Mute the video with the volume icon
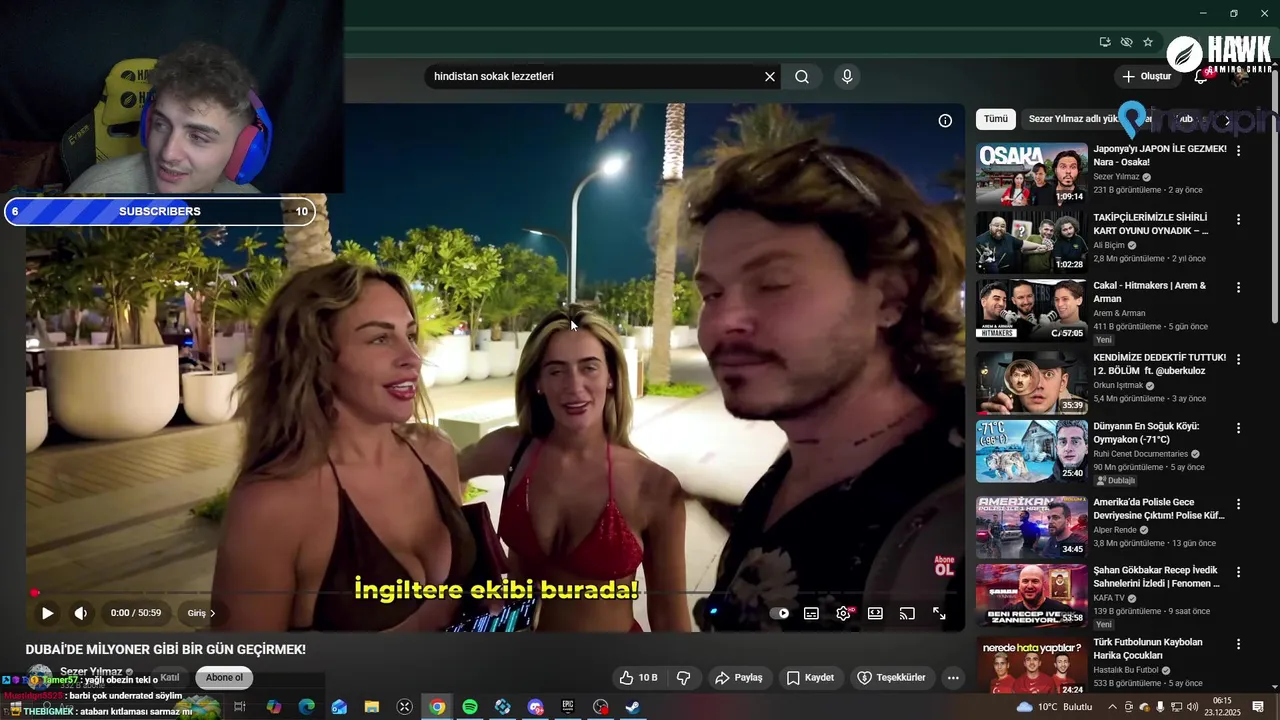The height and width of the screenshot is (720, 1280). [x=81, y=613]
